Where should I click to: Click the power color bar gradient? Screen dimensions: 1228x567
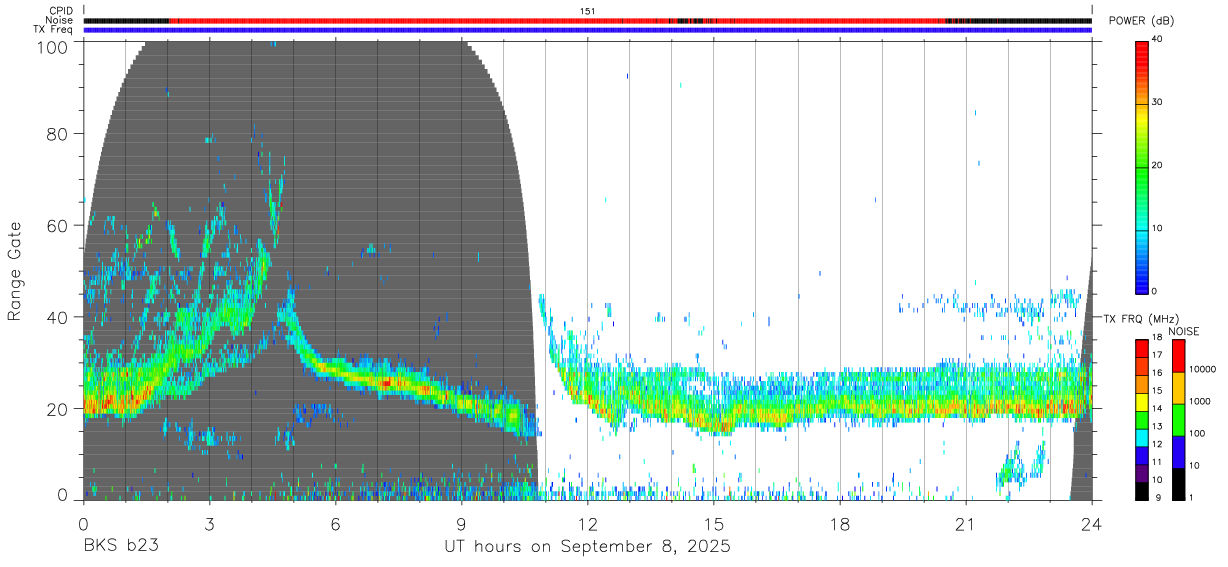click(1142, 166)
